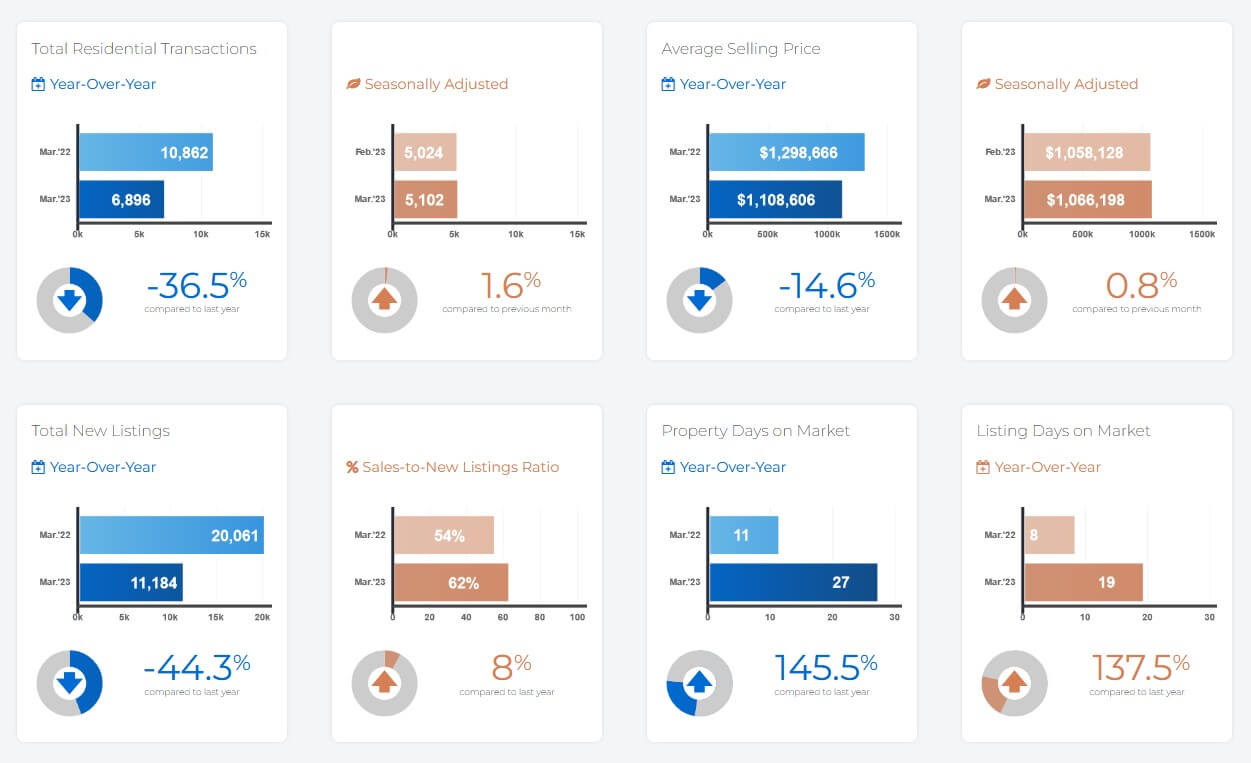The image size is (1251, 763).
Task: Click the leaf icon next to transactions Seasonally Adjusted
Action: 353,85
